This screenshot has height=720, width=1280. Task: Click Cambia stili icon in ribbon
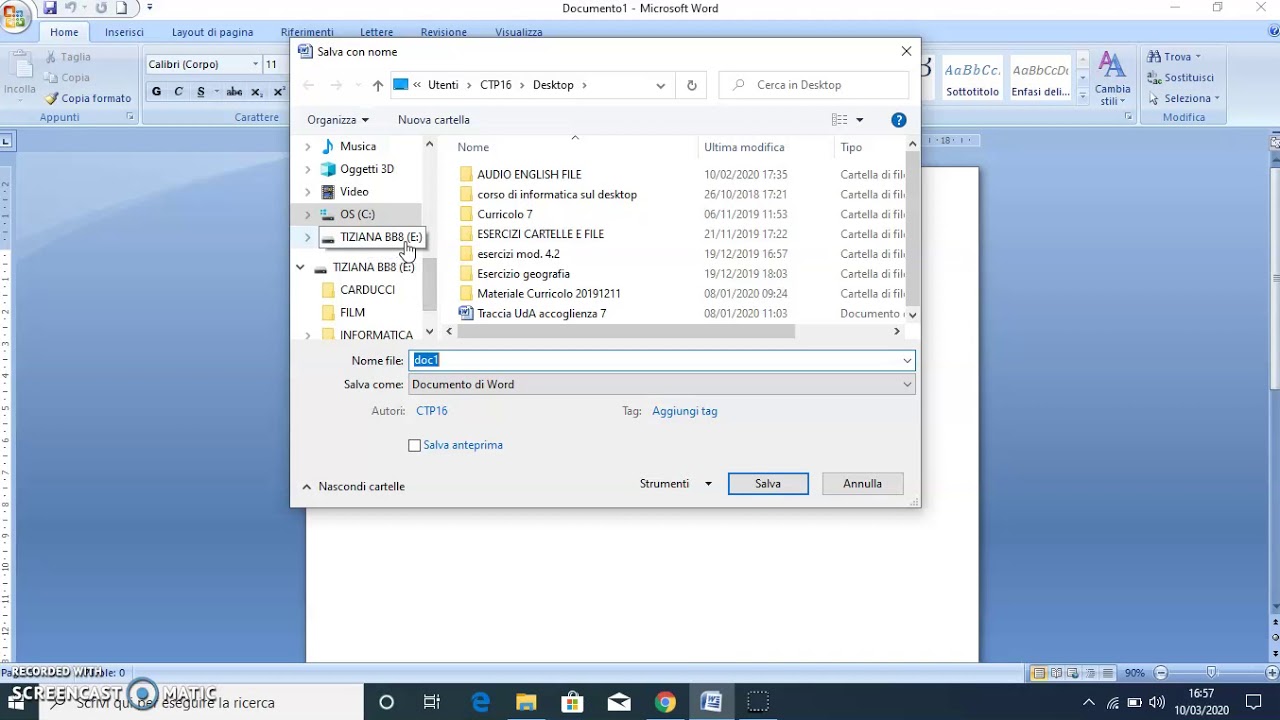(x=1112, y=78)
